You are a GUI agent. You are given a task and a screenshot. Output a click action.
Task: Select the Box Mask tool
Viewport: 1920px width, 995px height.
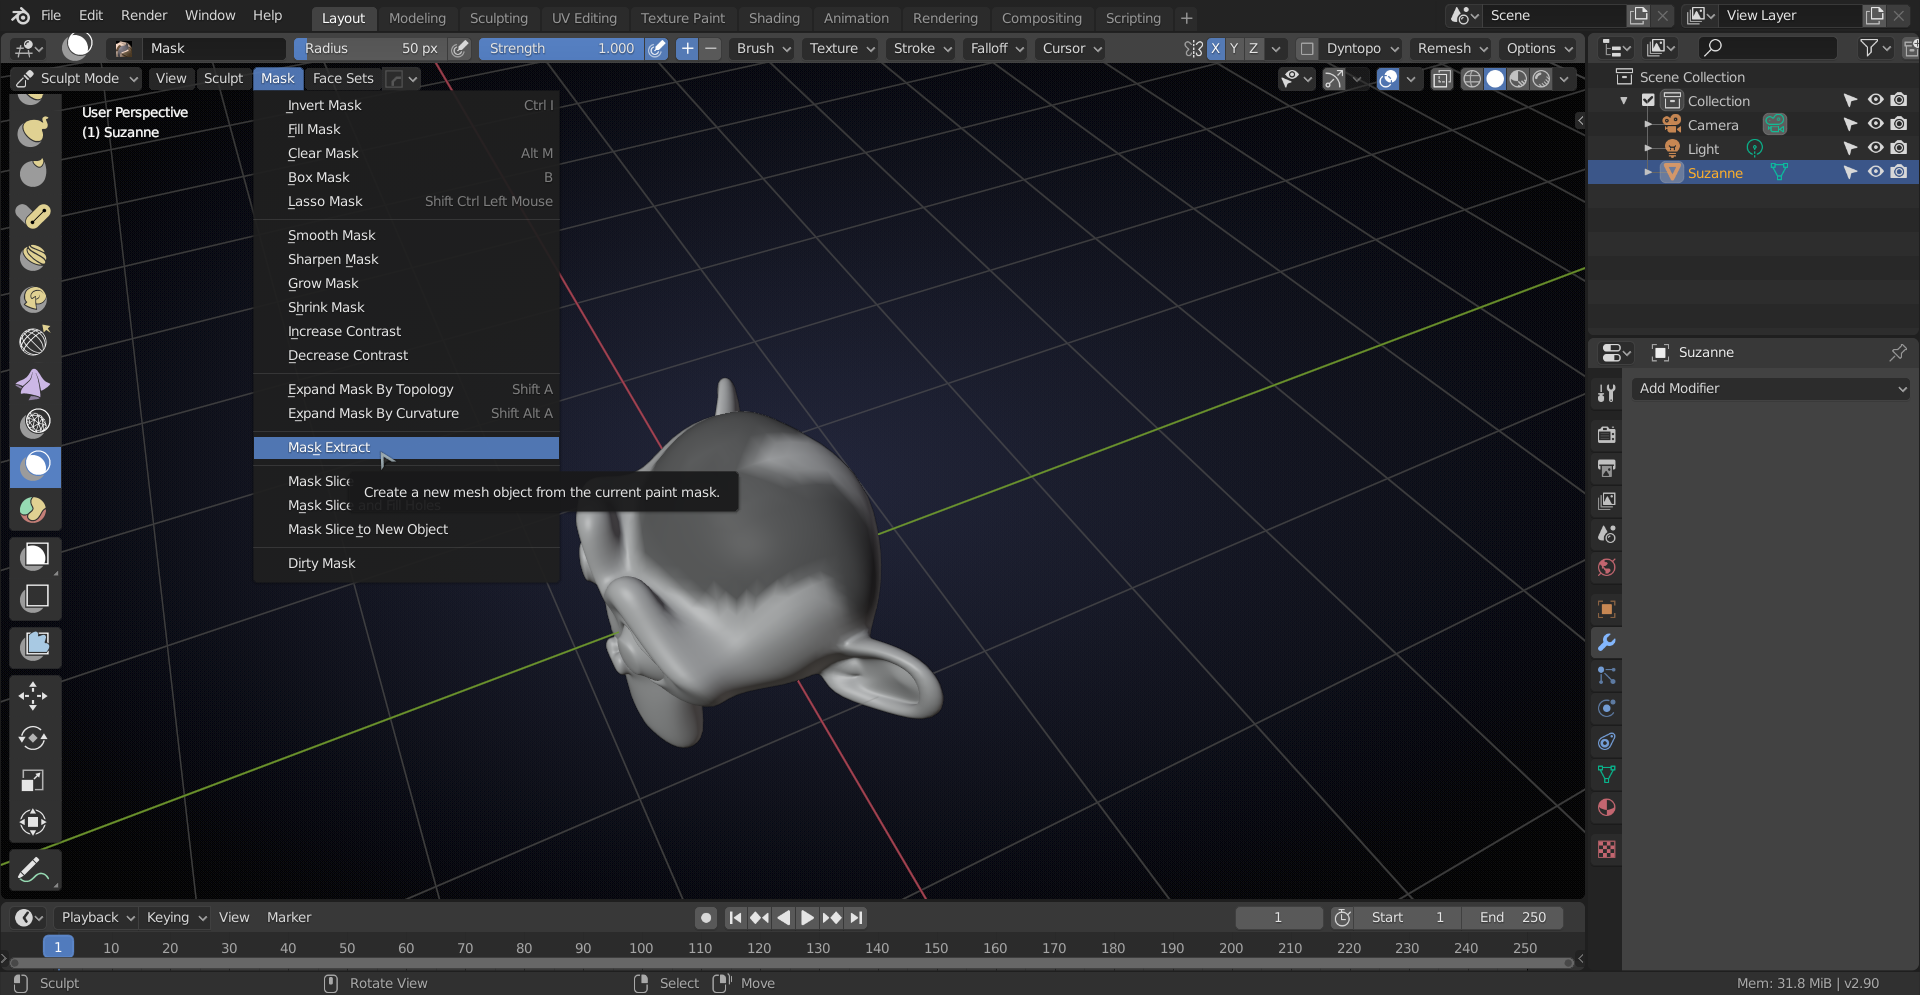pos(35,556)
